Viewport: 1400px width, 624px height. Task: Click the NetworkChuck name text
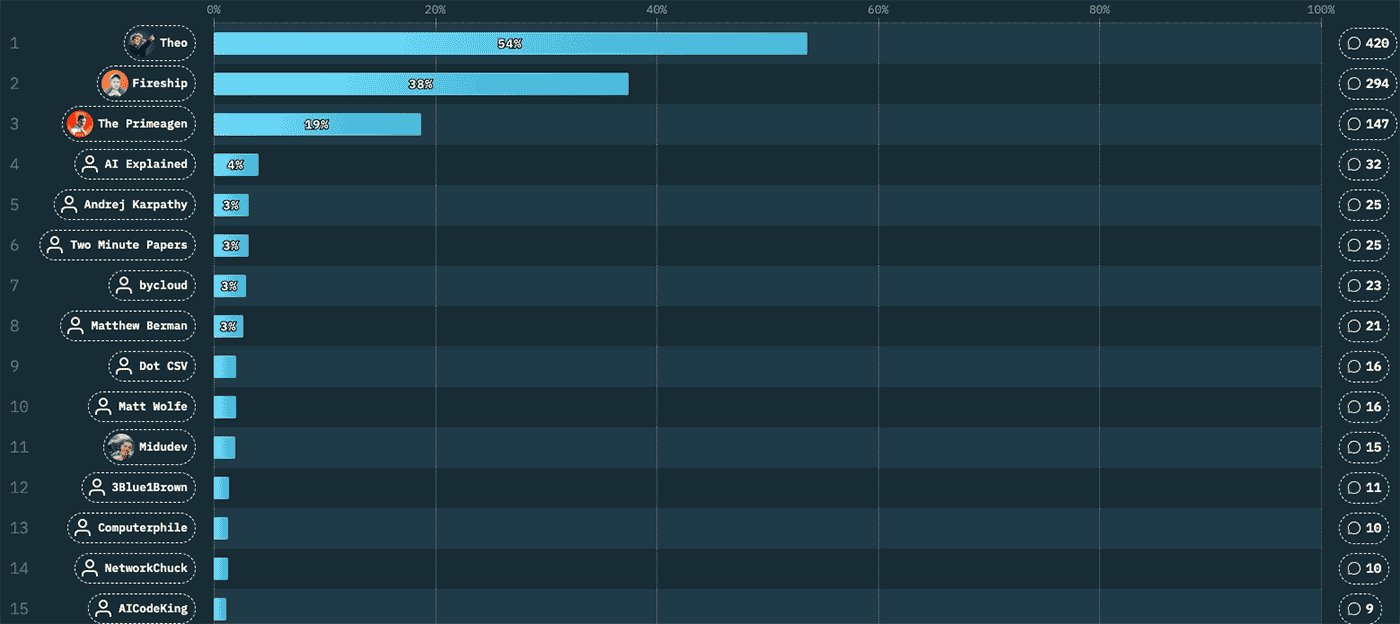146,568
